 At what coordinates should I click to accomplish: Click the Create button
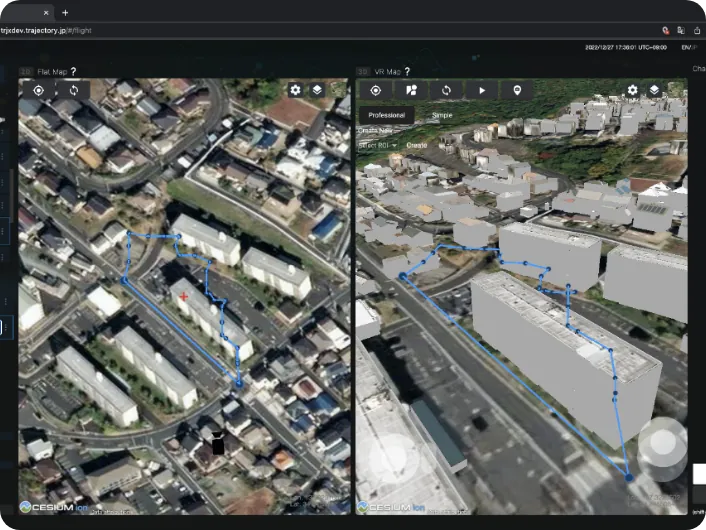pyautogui.click(x=416, y=145)
